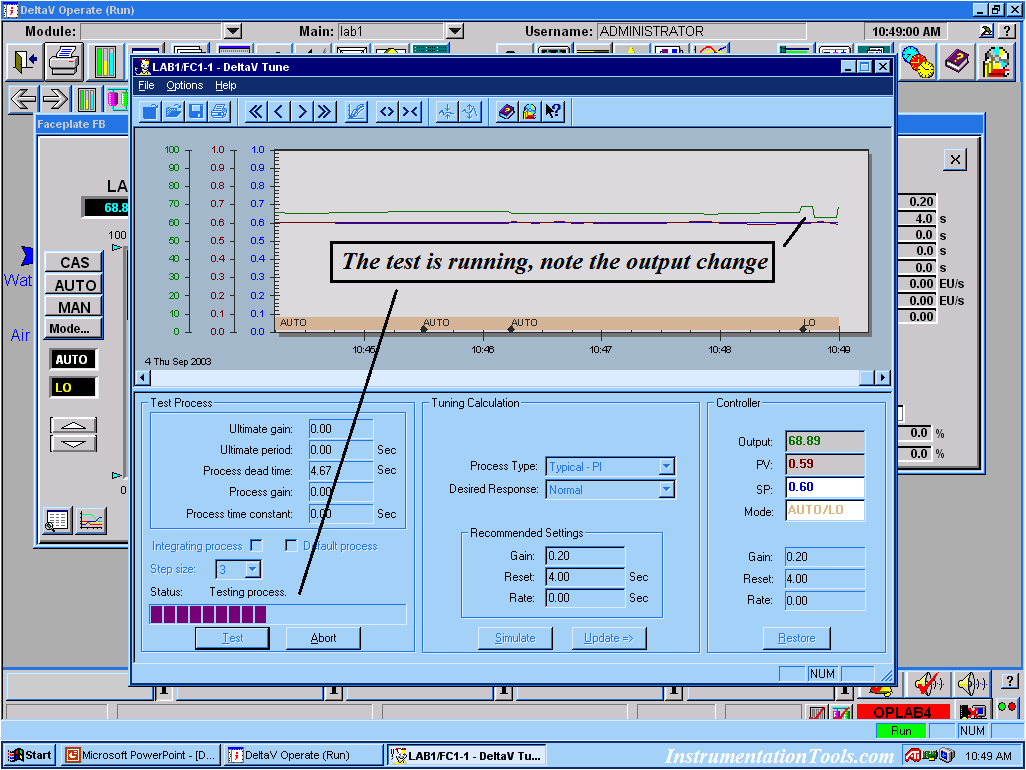Viewport: 1026px width, 770px height.
Task: Click the silence horn speaker icon
Action: [x=972, y=684]
